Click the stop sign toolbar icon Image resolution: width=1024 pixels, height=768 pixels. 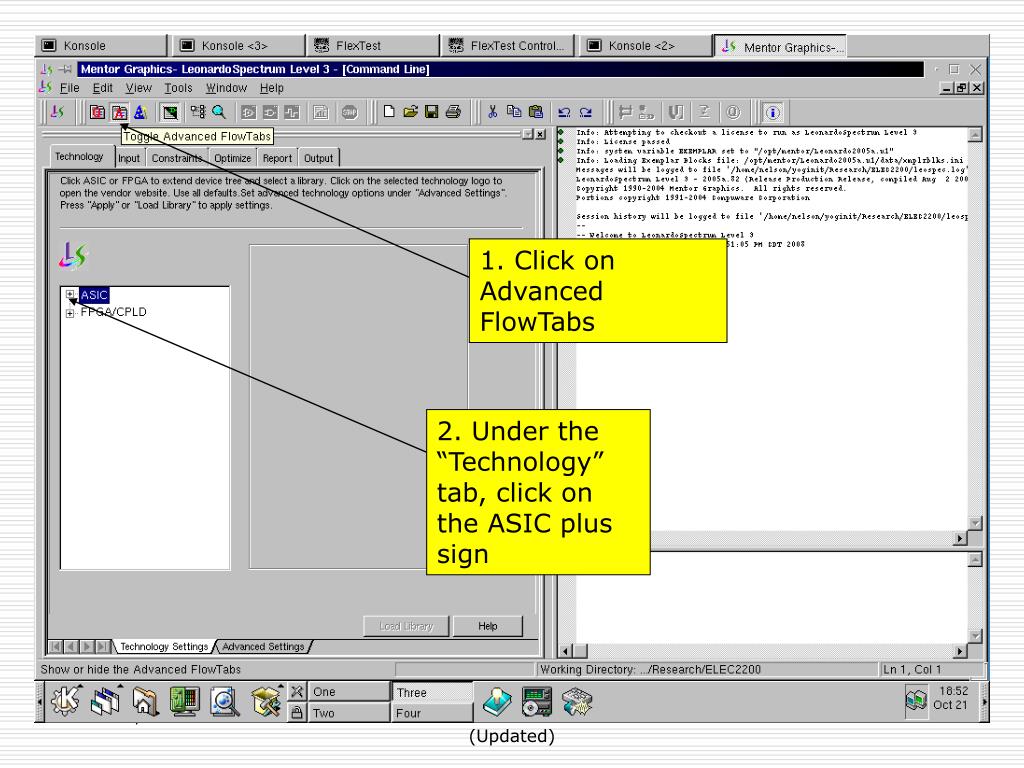350,112
